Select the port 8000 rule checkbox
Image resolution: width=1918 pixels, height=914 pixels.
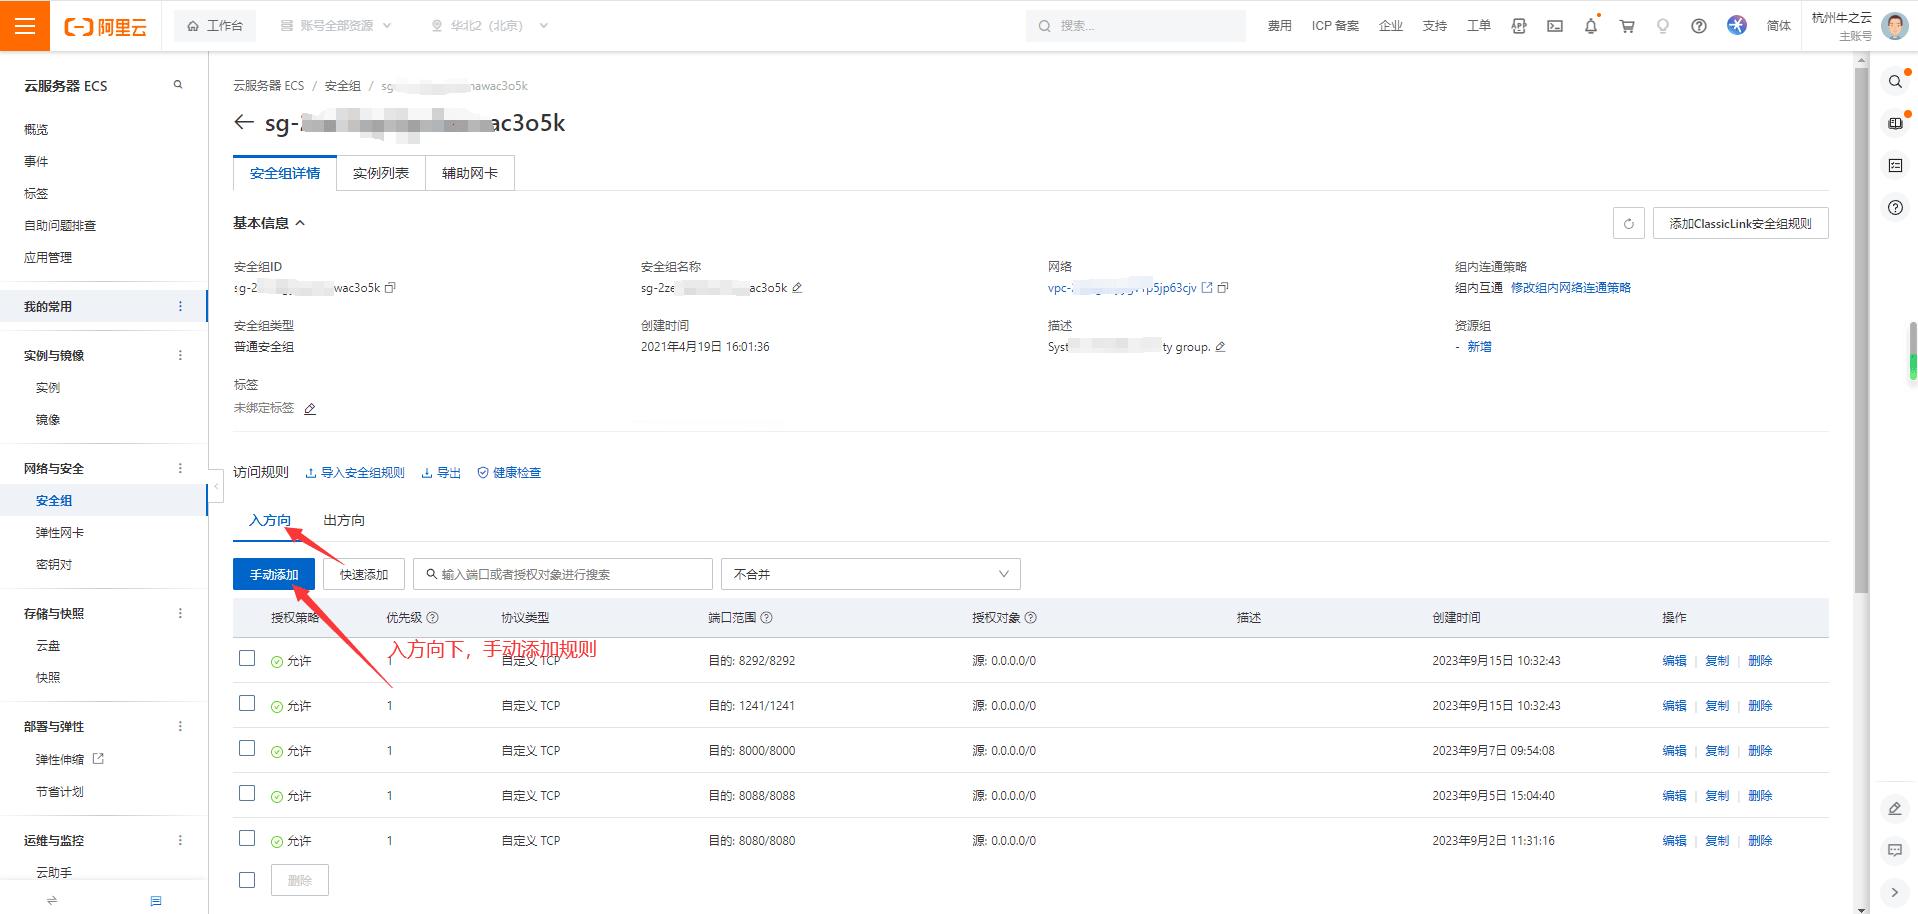coord(247,748)
